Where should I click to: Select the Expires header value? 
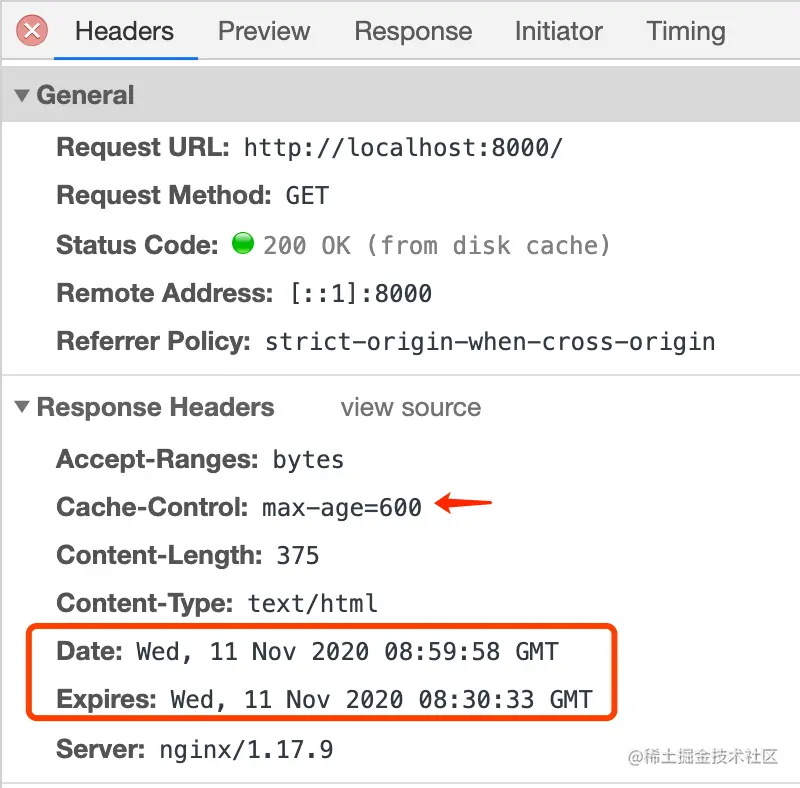click(x=381, y=700)
